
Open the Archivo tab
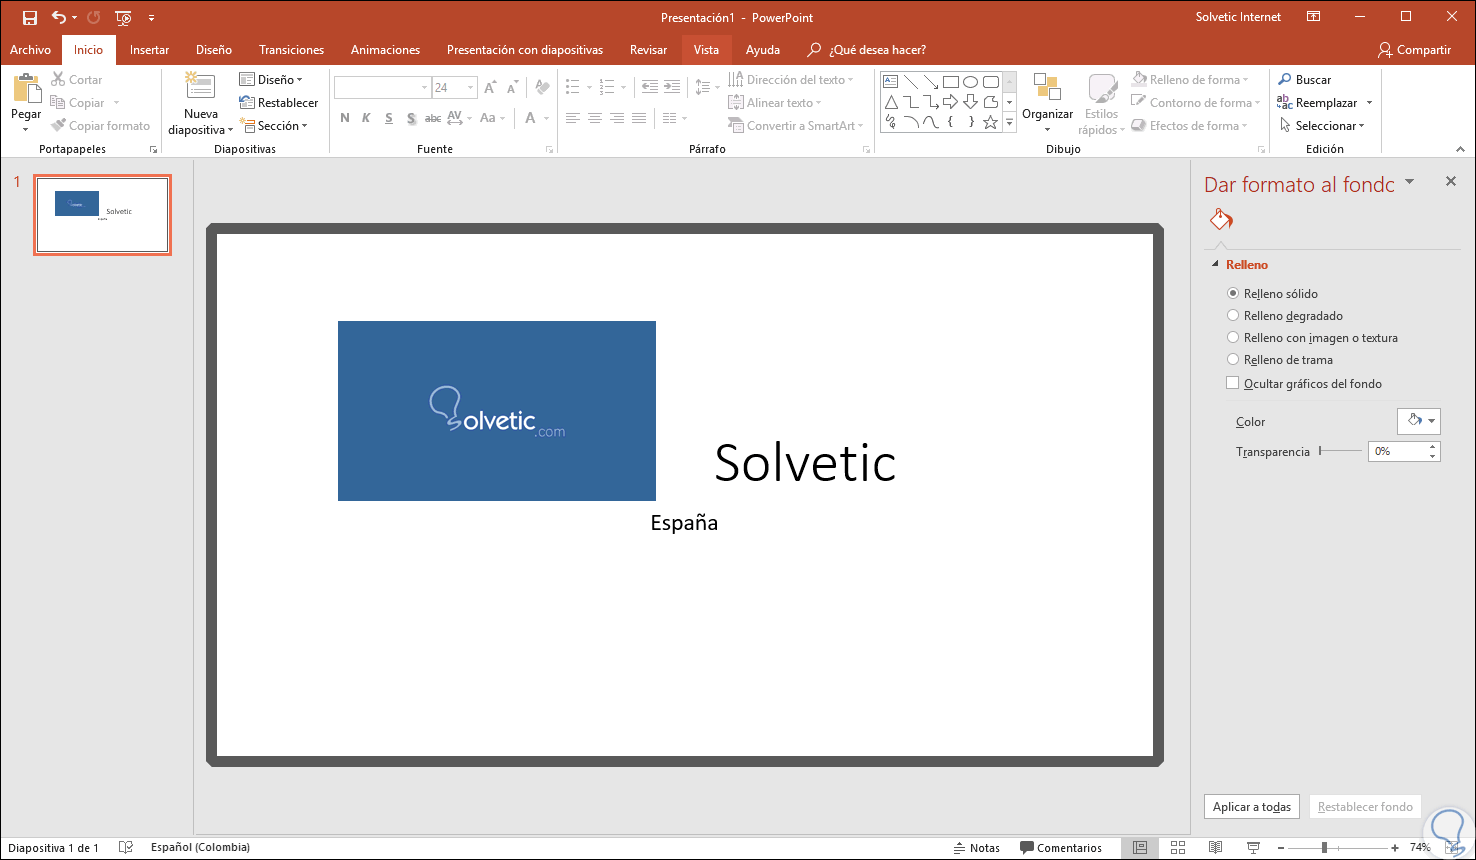(30, 50)
